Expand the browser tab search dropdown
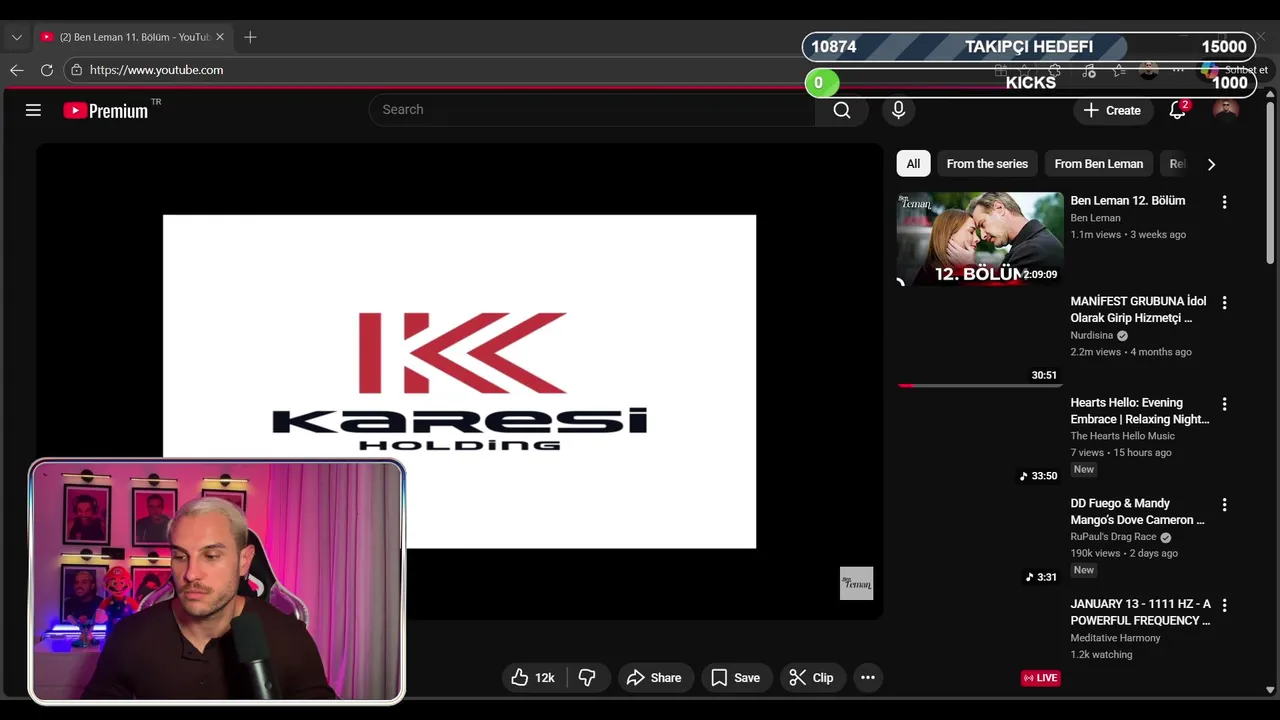Image resolution: width=1280 pixels, height=720 pixels. coord(17,37)
